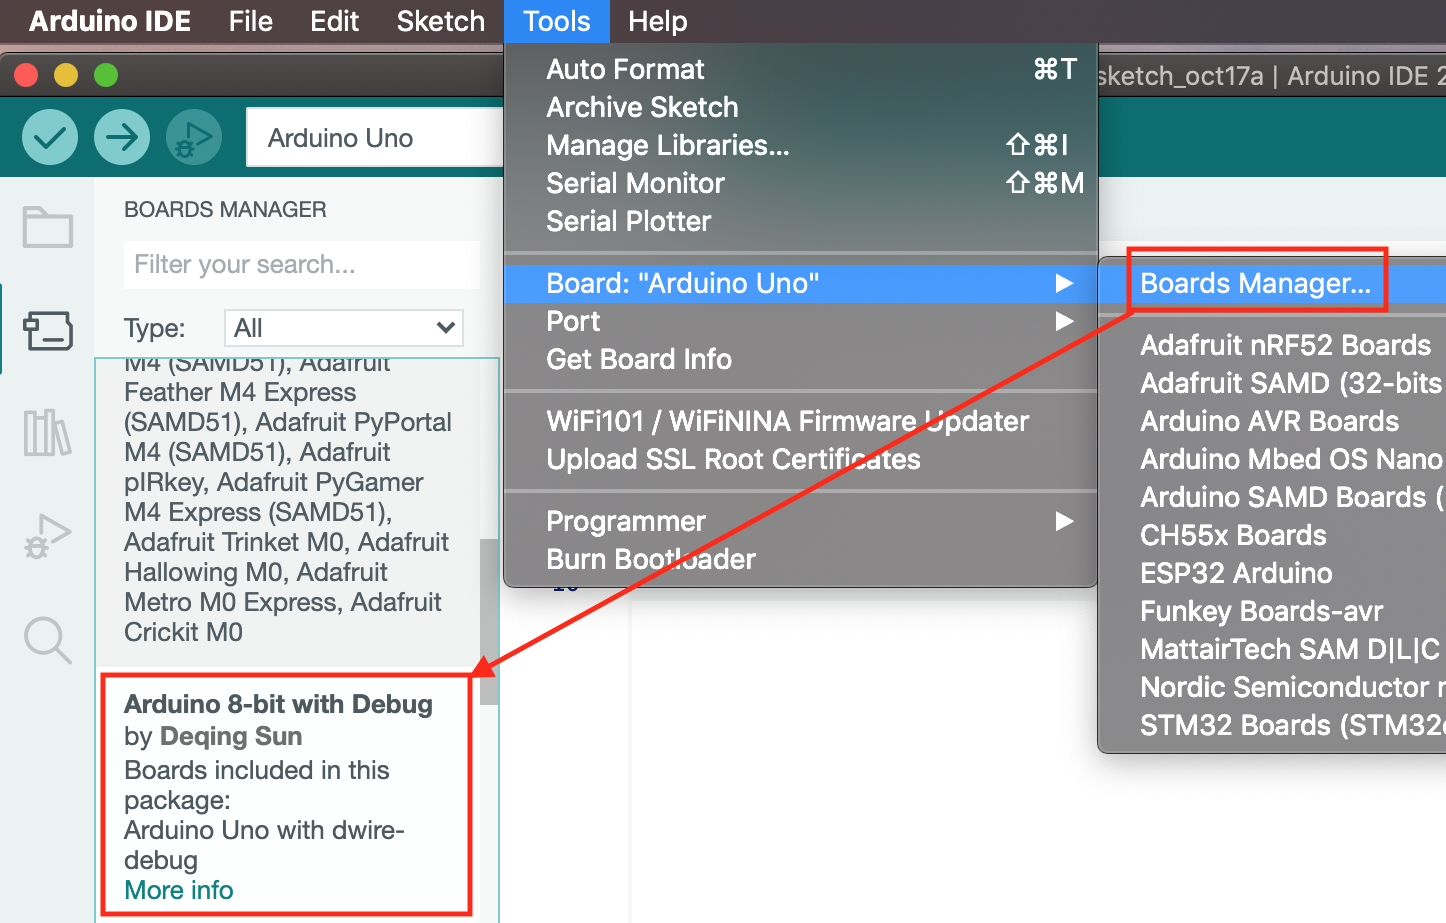
Task: Click the green fullscreen window button
Action: 106,75
